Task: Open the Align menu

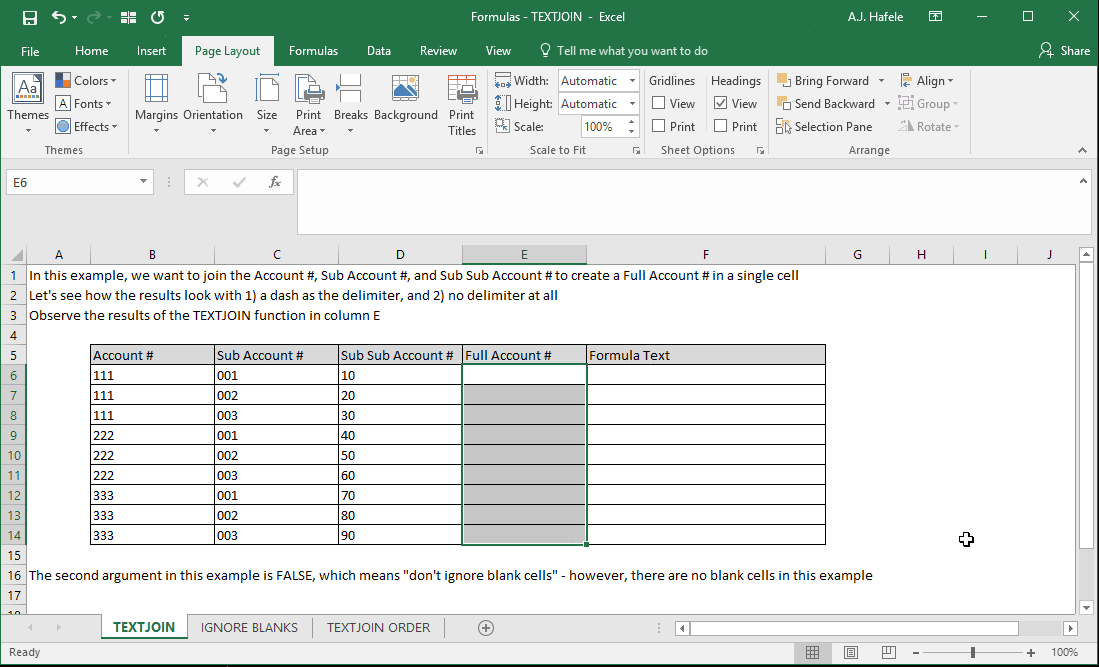Action: 927,81
